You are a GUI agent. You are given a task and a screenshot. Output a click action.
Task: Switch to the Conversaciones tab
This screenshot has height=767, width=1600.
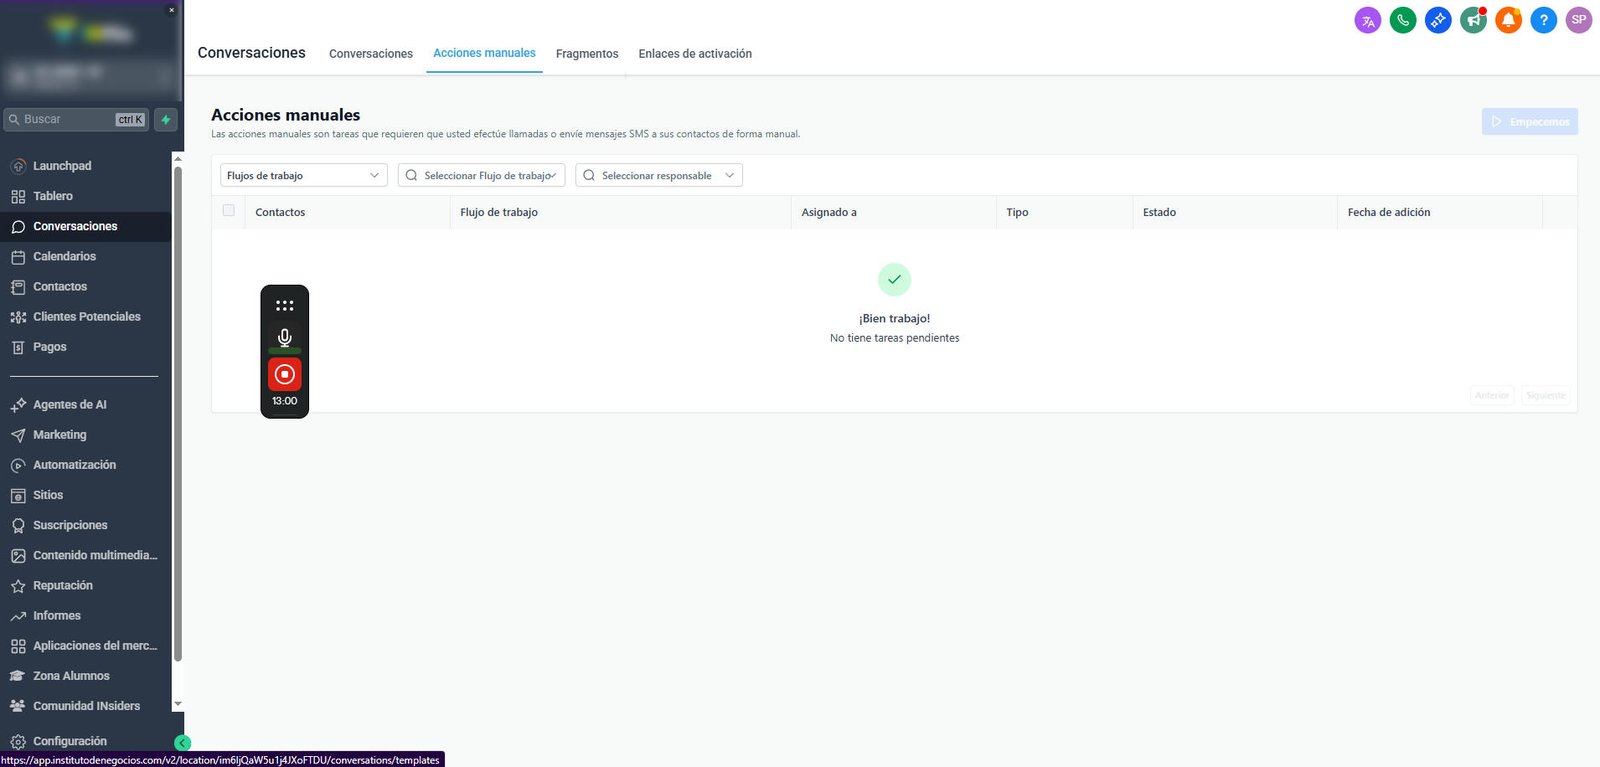coord(371,54)
